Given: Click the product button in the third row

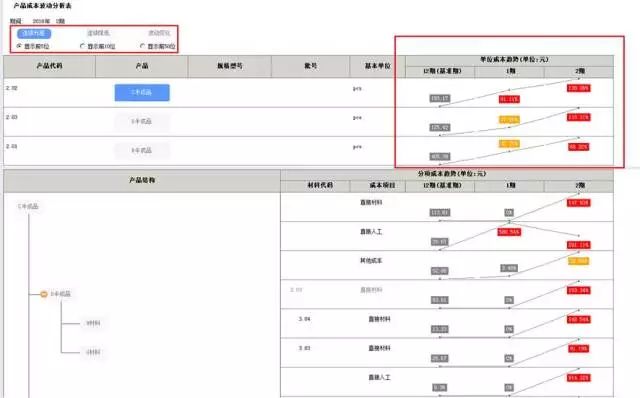Looking at the screenshot, I should point(142,150).
